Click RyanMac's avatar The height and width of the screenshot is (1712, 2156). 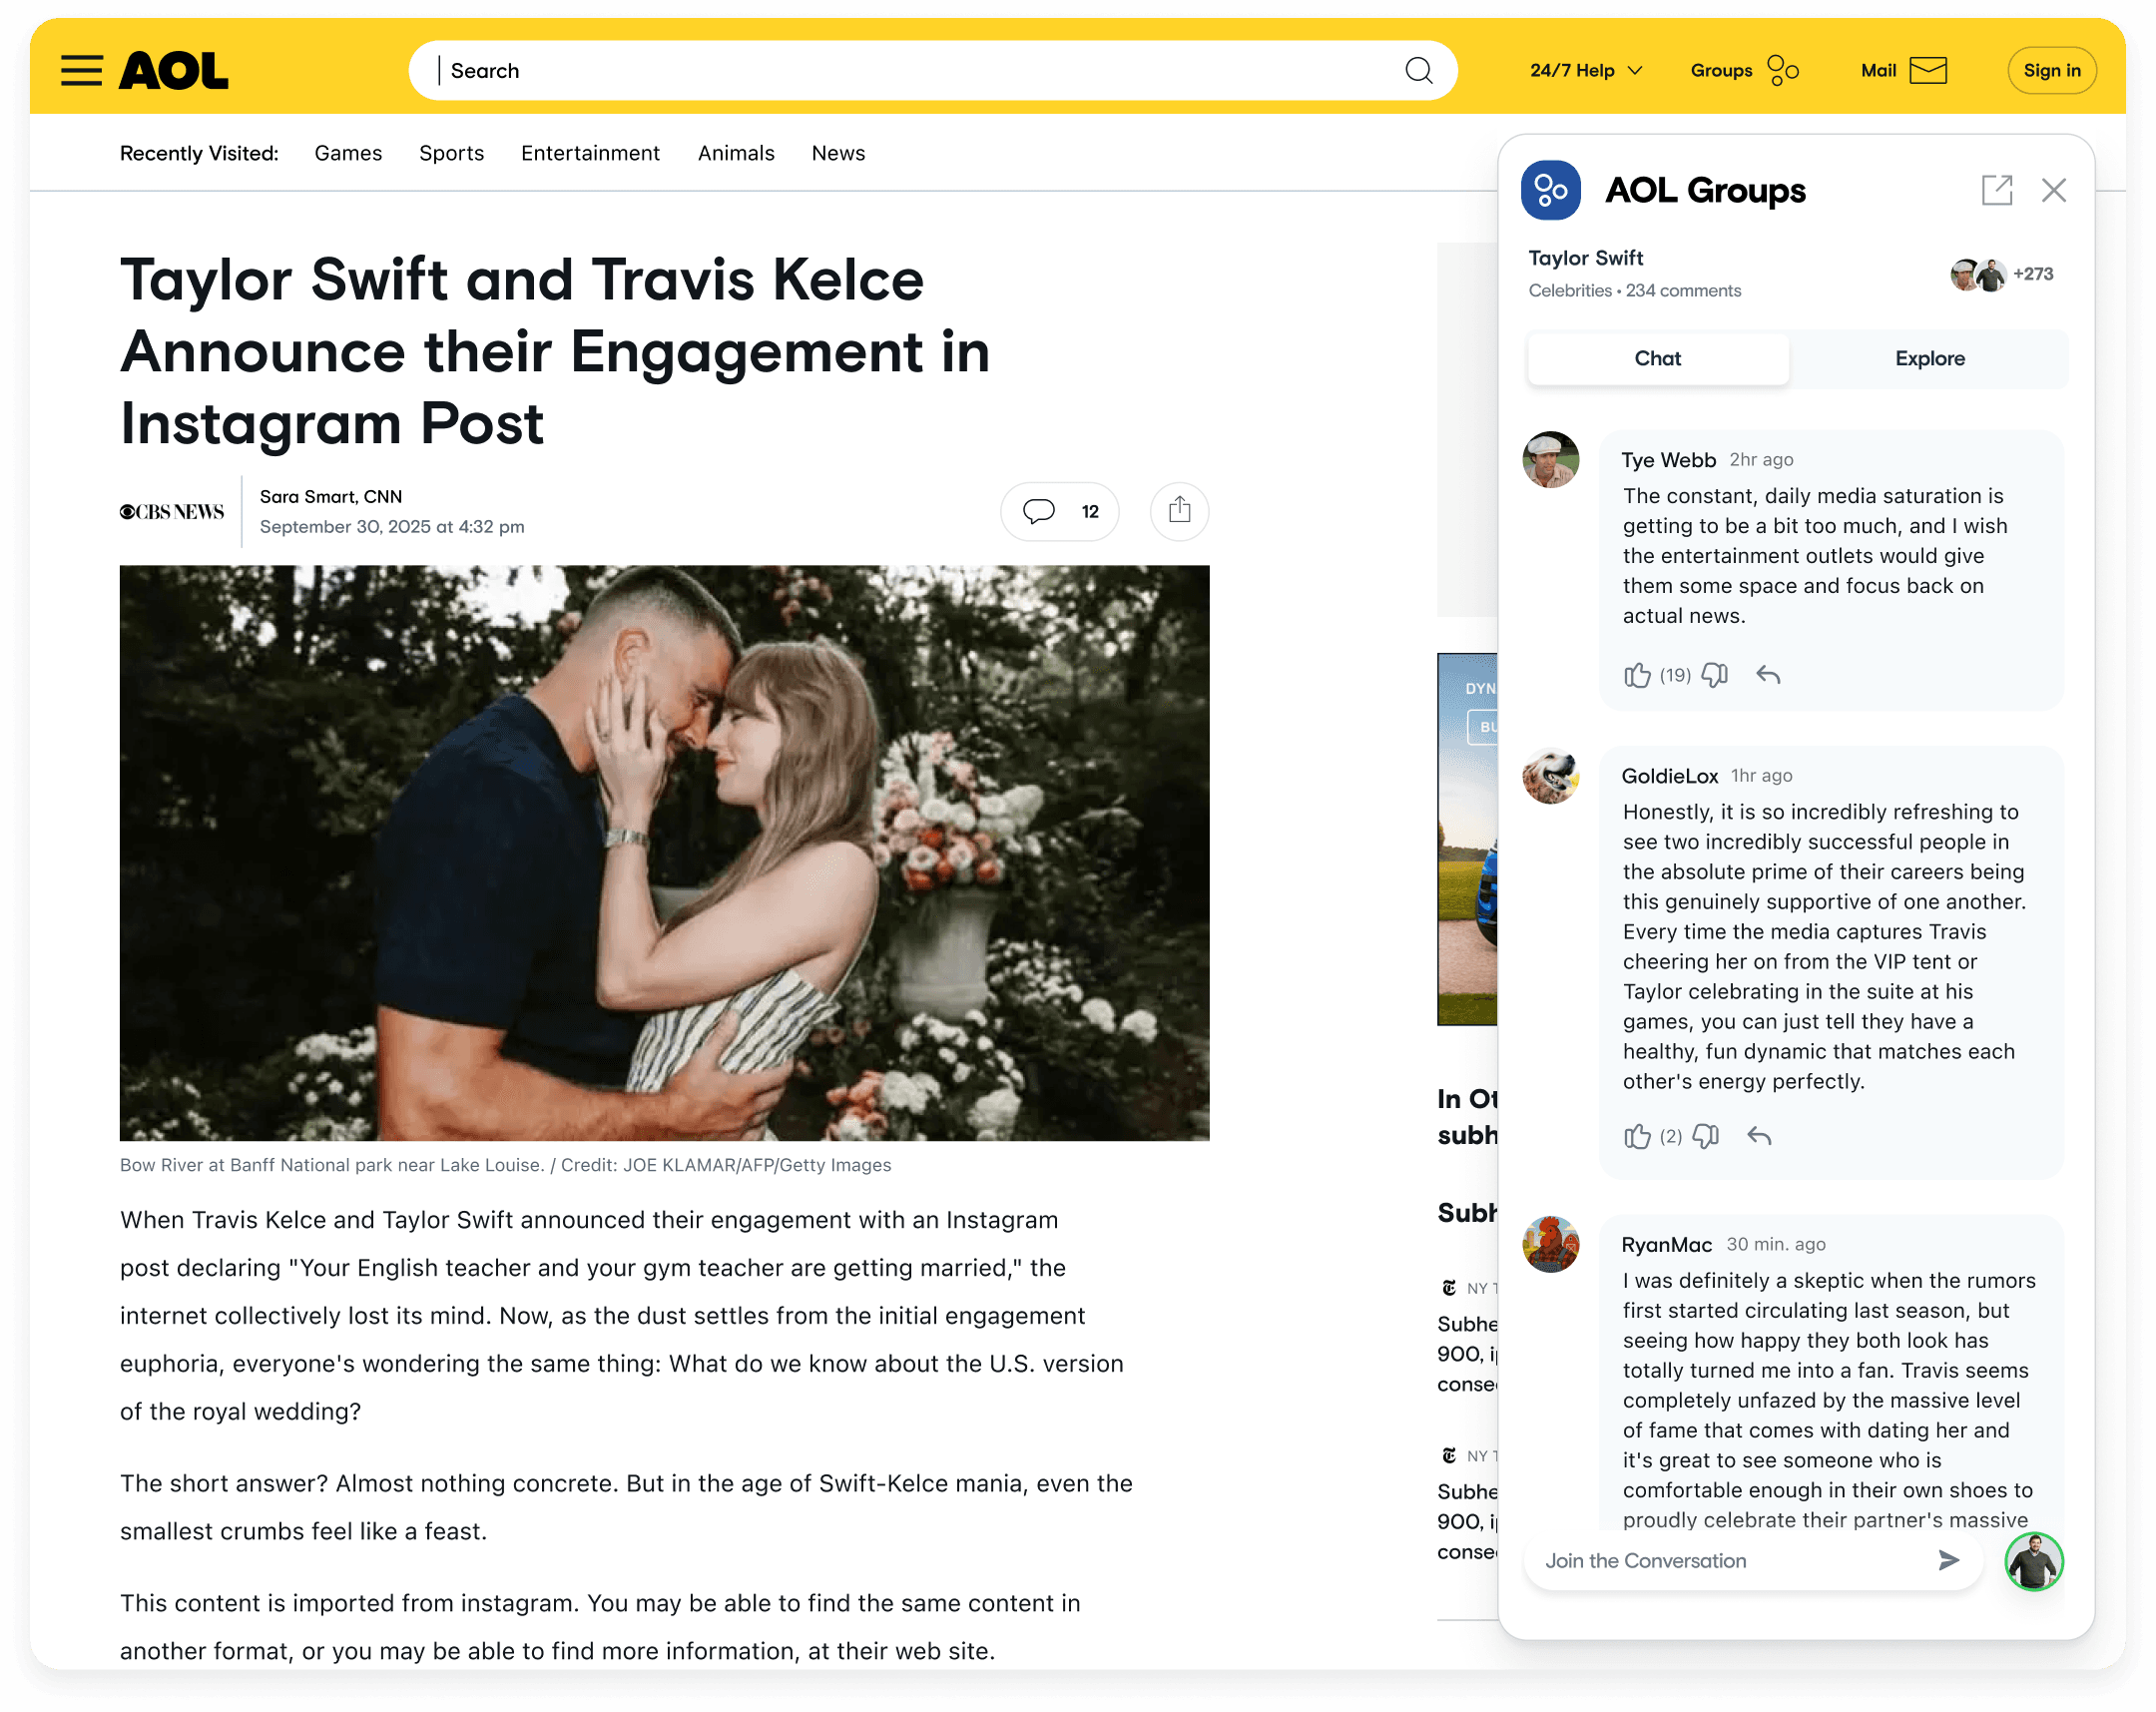[x=1550, y=1245]
